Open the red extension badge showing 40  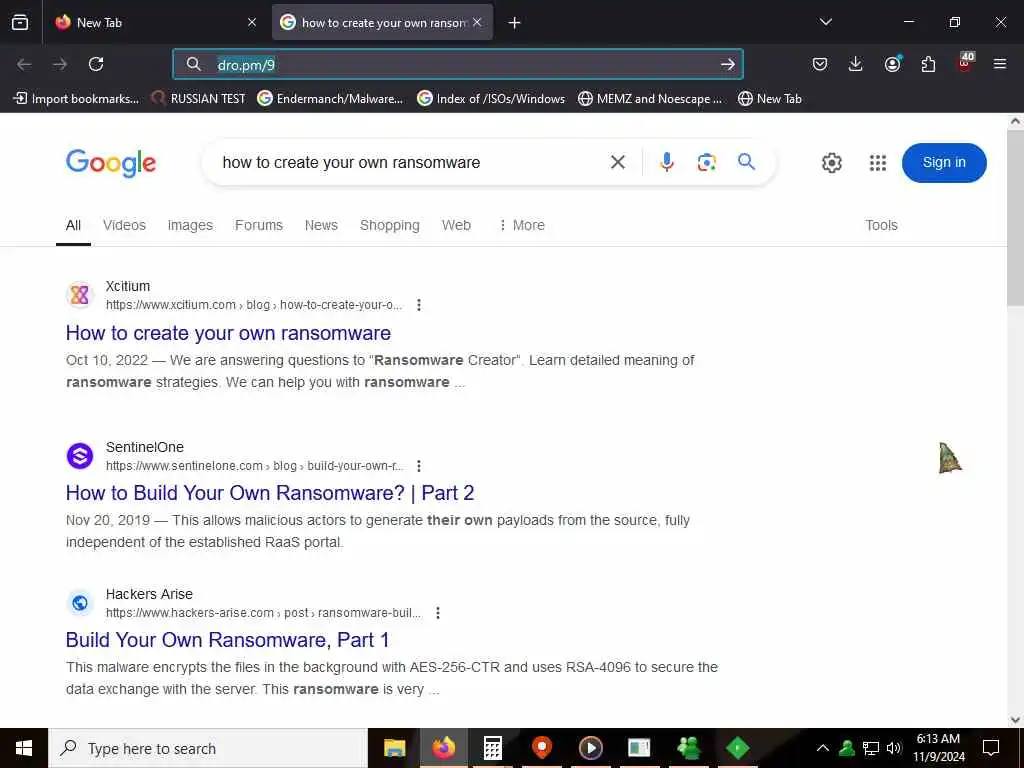click(965, 61)
